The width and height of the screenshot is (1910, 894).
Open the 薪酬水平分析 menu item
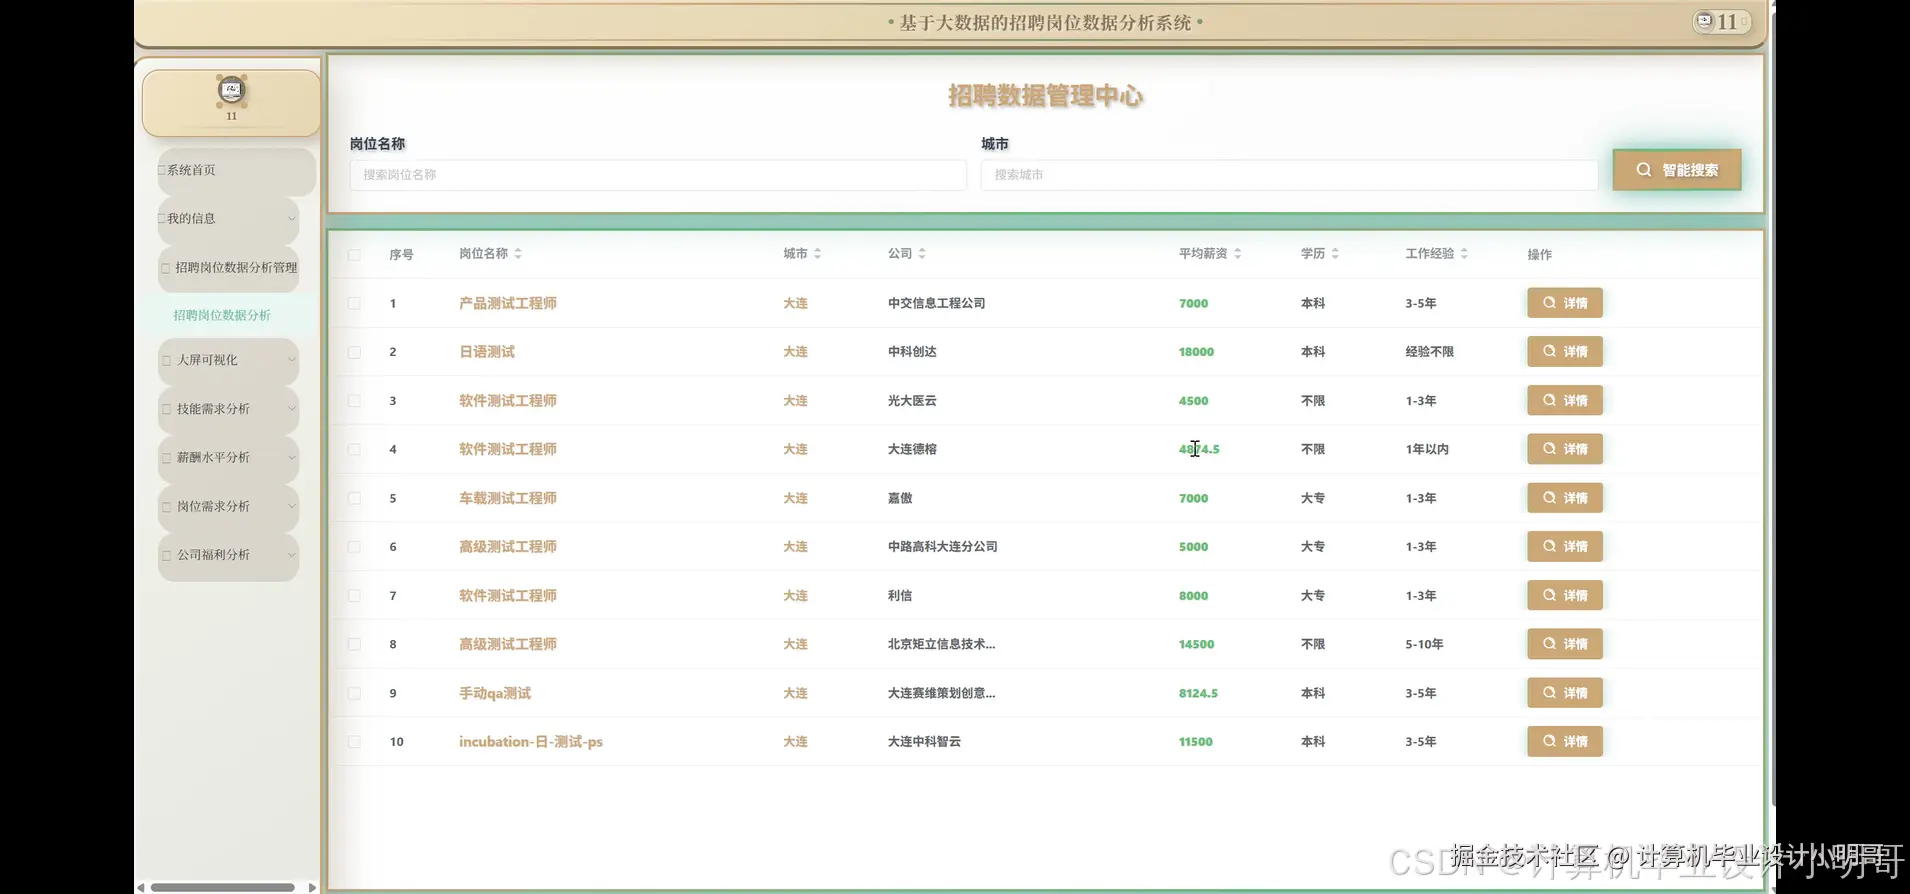pos(228,458)
